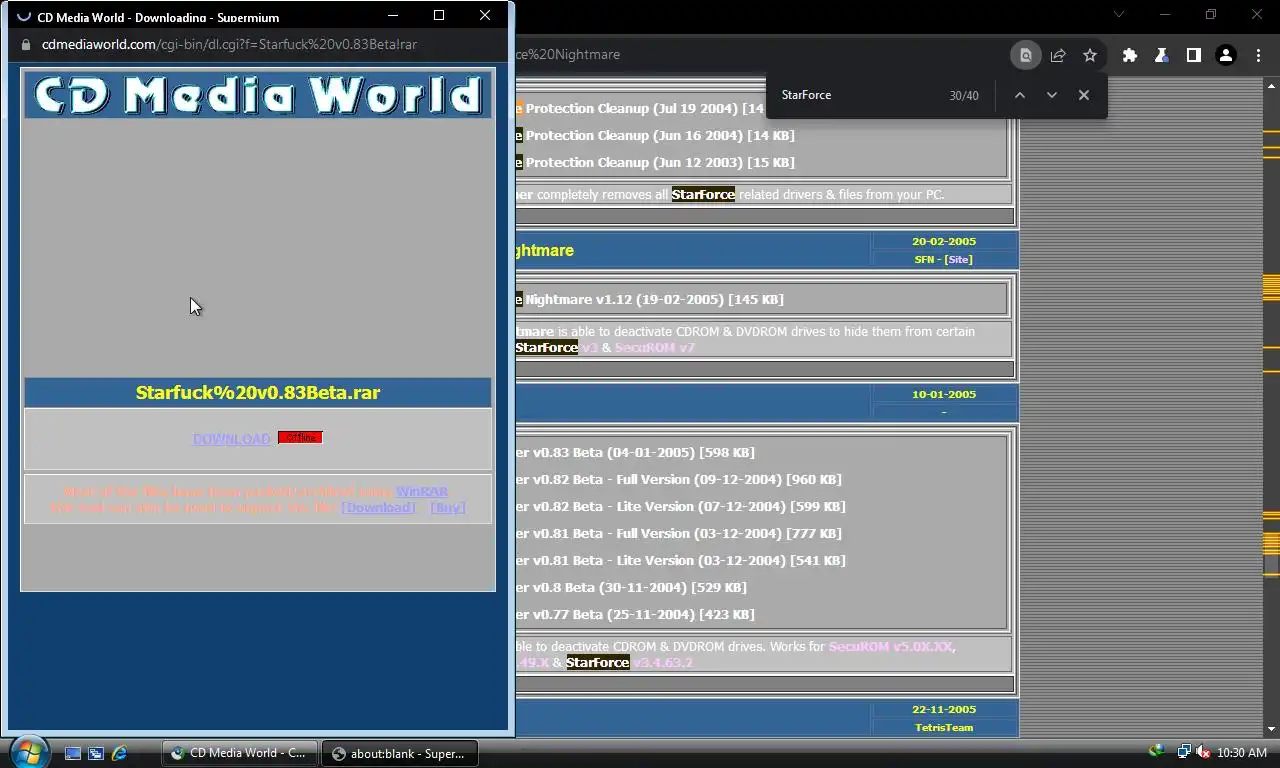The image size is (1280, 768).
Task: Click Switch between windows quick launch icon
Action: coord(96,753)
